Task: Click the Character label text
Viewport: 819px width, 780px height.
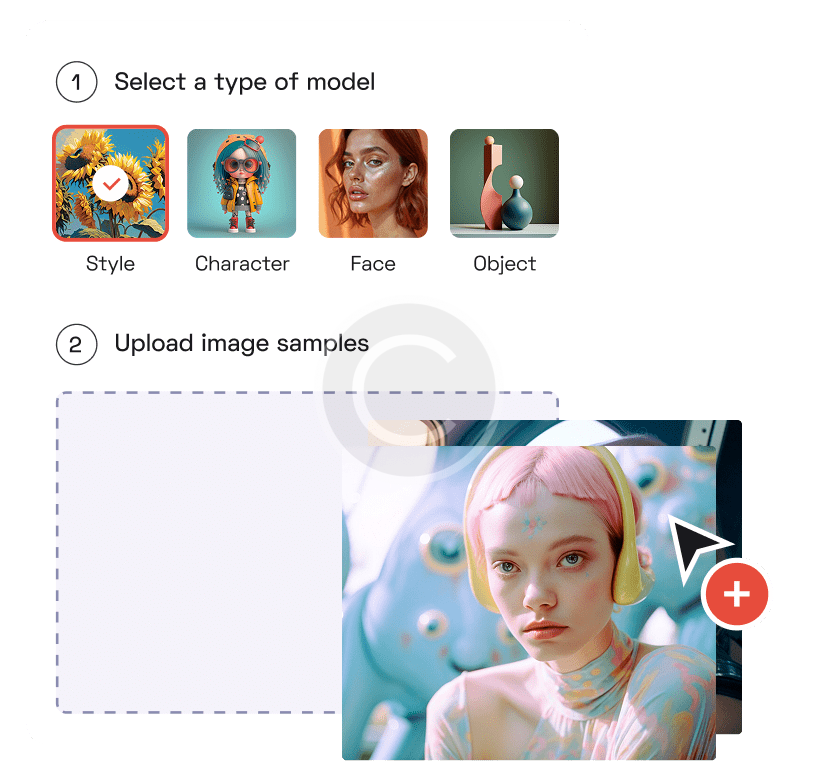Action: tap(242, 264)
